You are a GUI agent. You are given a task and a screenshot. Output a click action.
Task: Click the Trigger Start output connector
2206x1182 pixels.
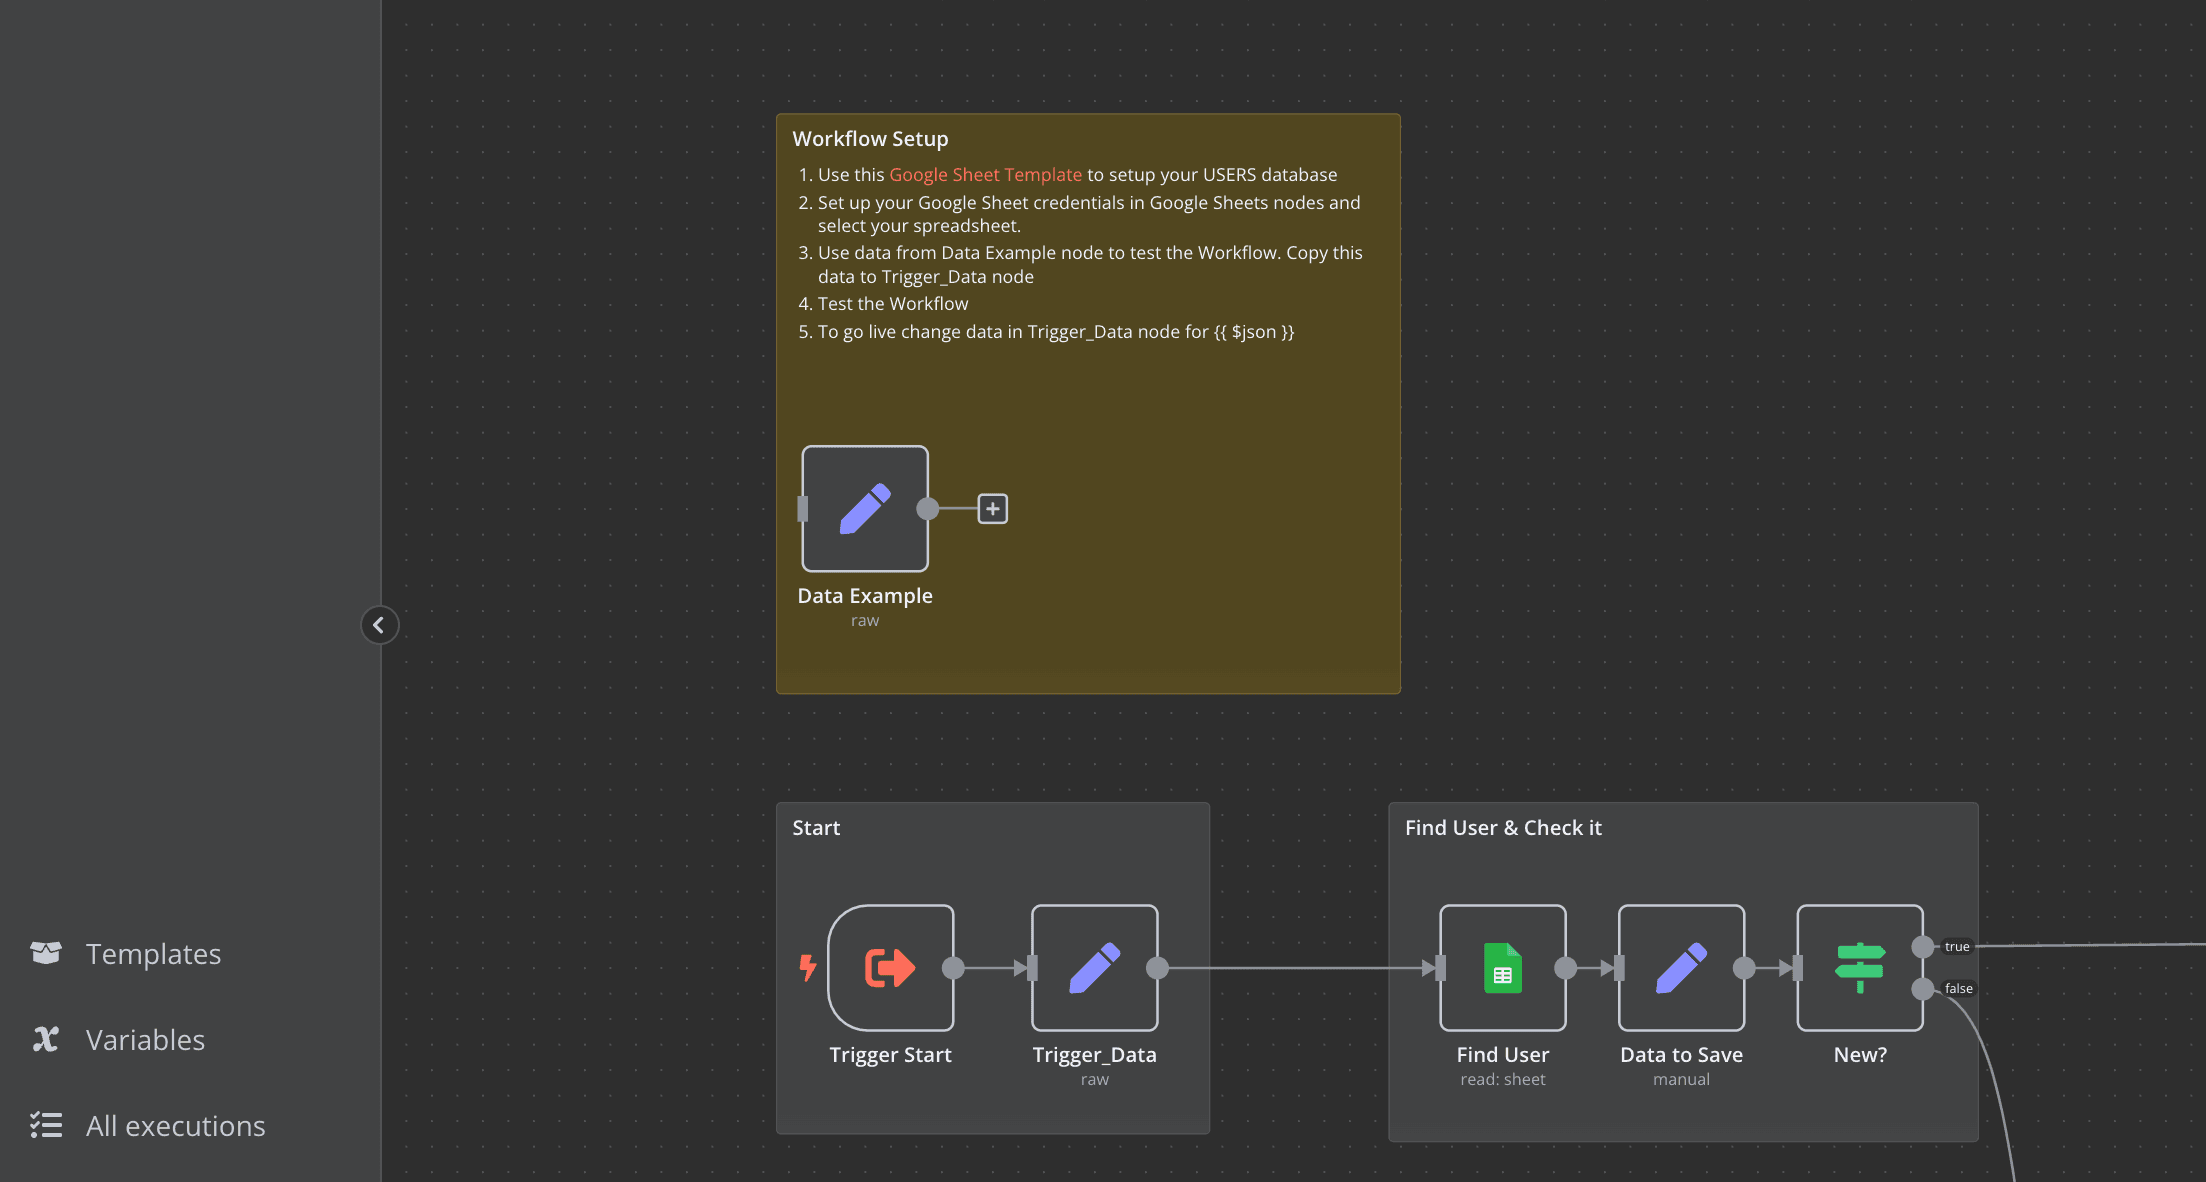tap(953, 968)
